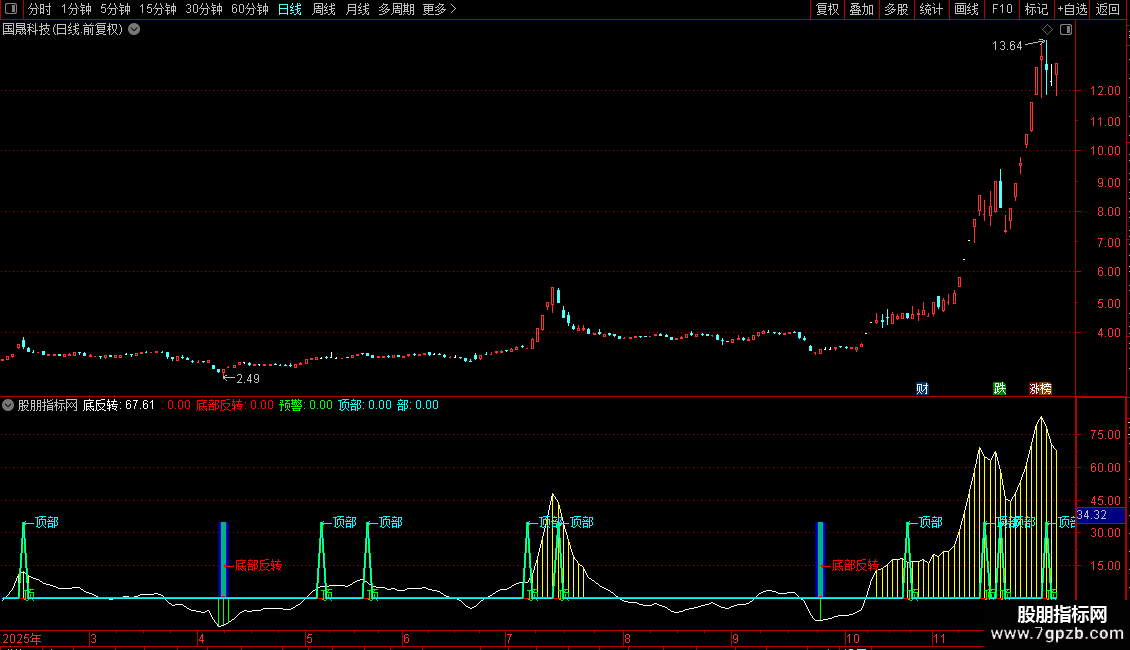This screenshot has height=650, width=1130.
Task: Open F10 company information
Action: [x=1001, y=9]
